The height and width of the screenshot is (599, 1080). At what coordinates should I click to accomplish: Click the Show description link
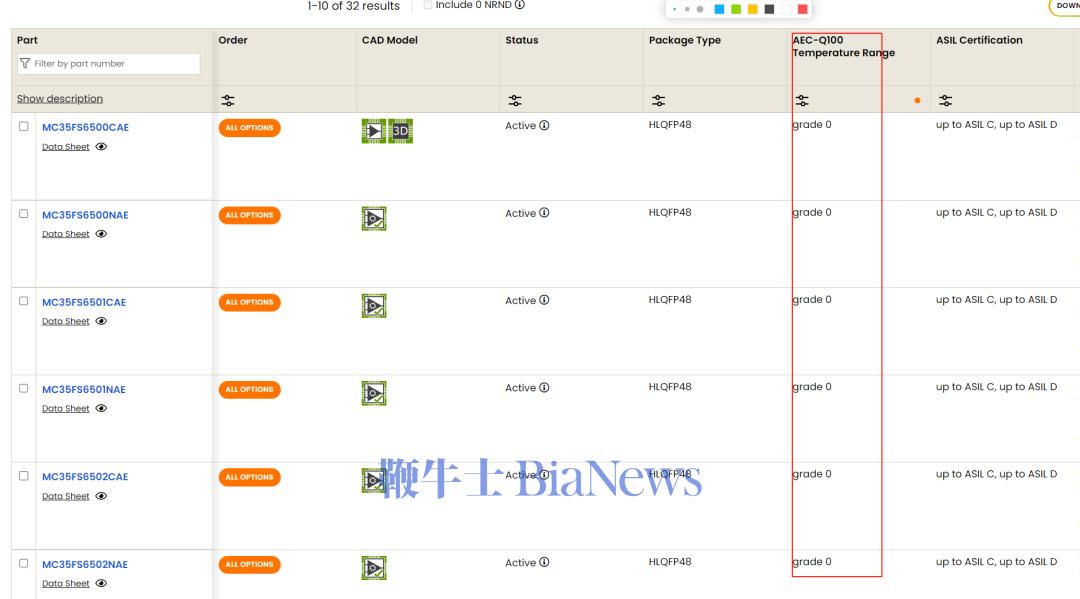pyautogui.click(x=60, y=98)
